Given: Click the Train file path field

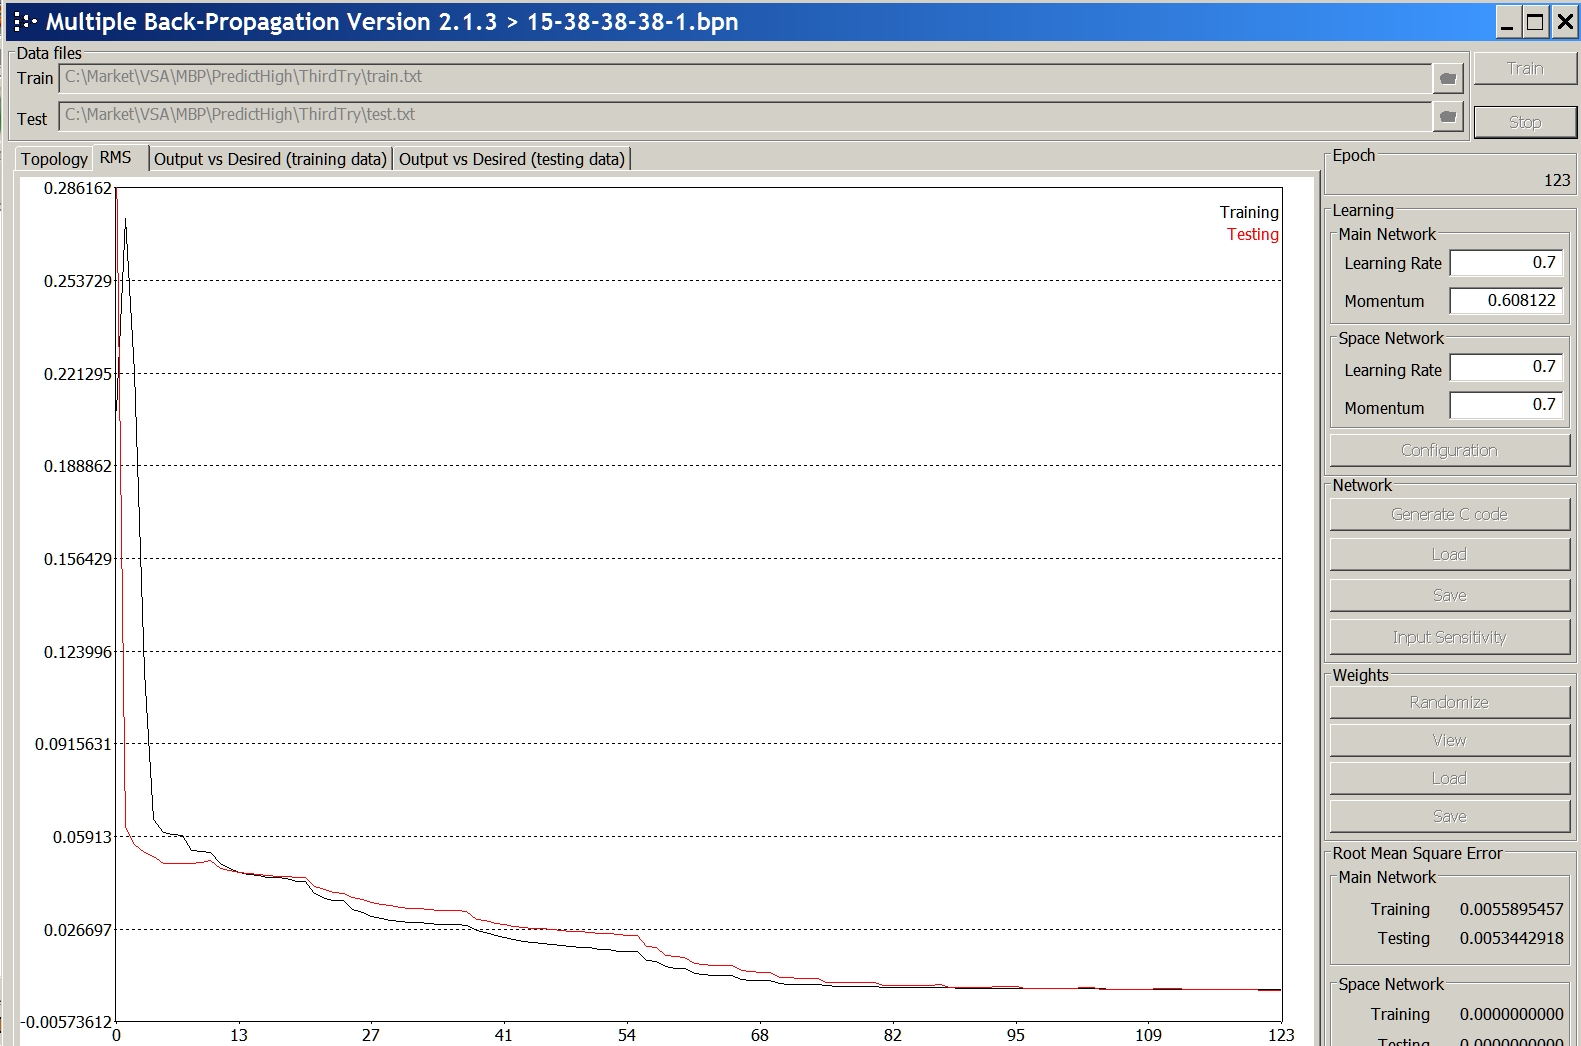Looking at the screenshot, I should pyautogui.click(x=744, y=77).
